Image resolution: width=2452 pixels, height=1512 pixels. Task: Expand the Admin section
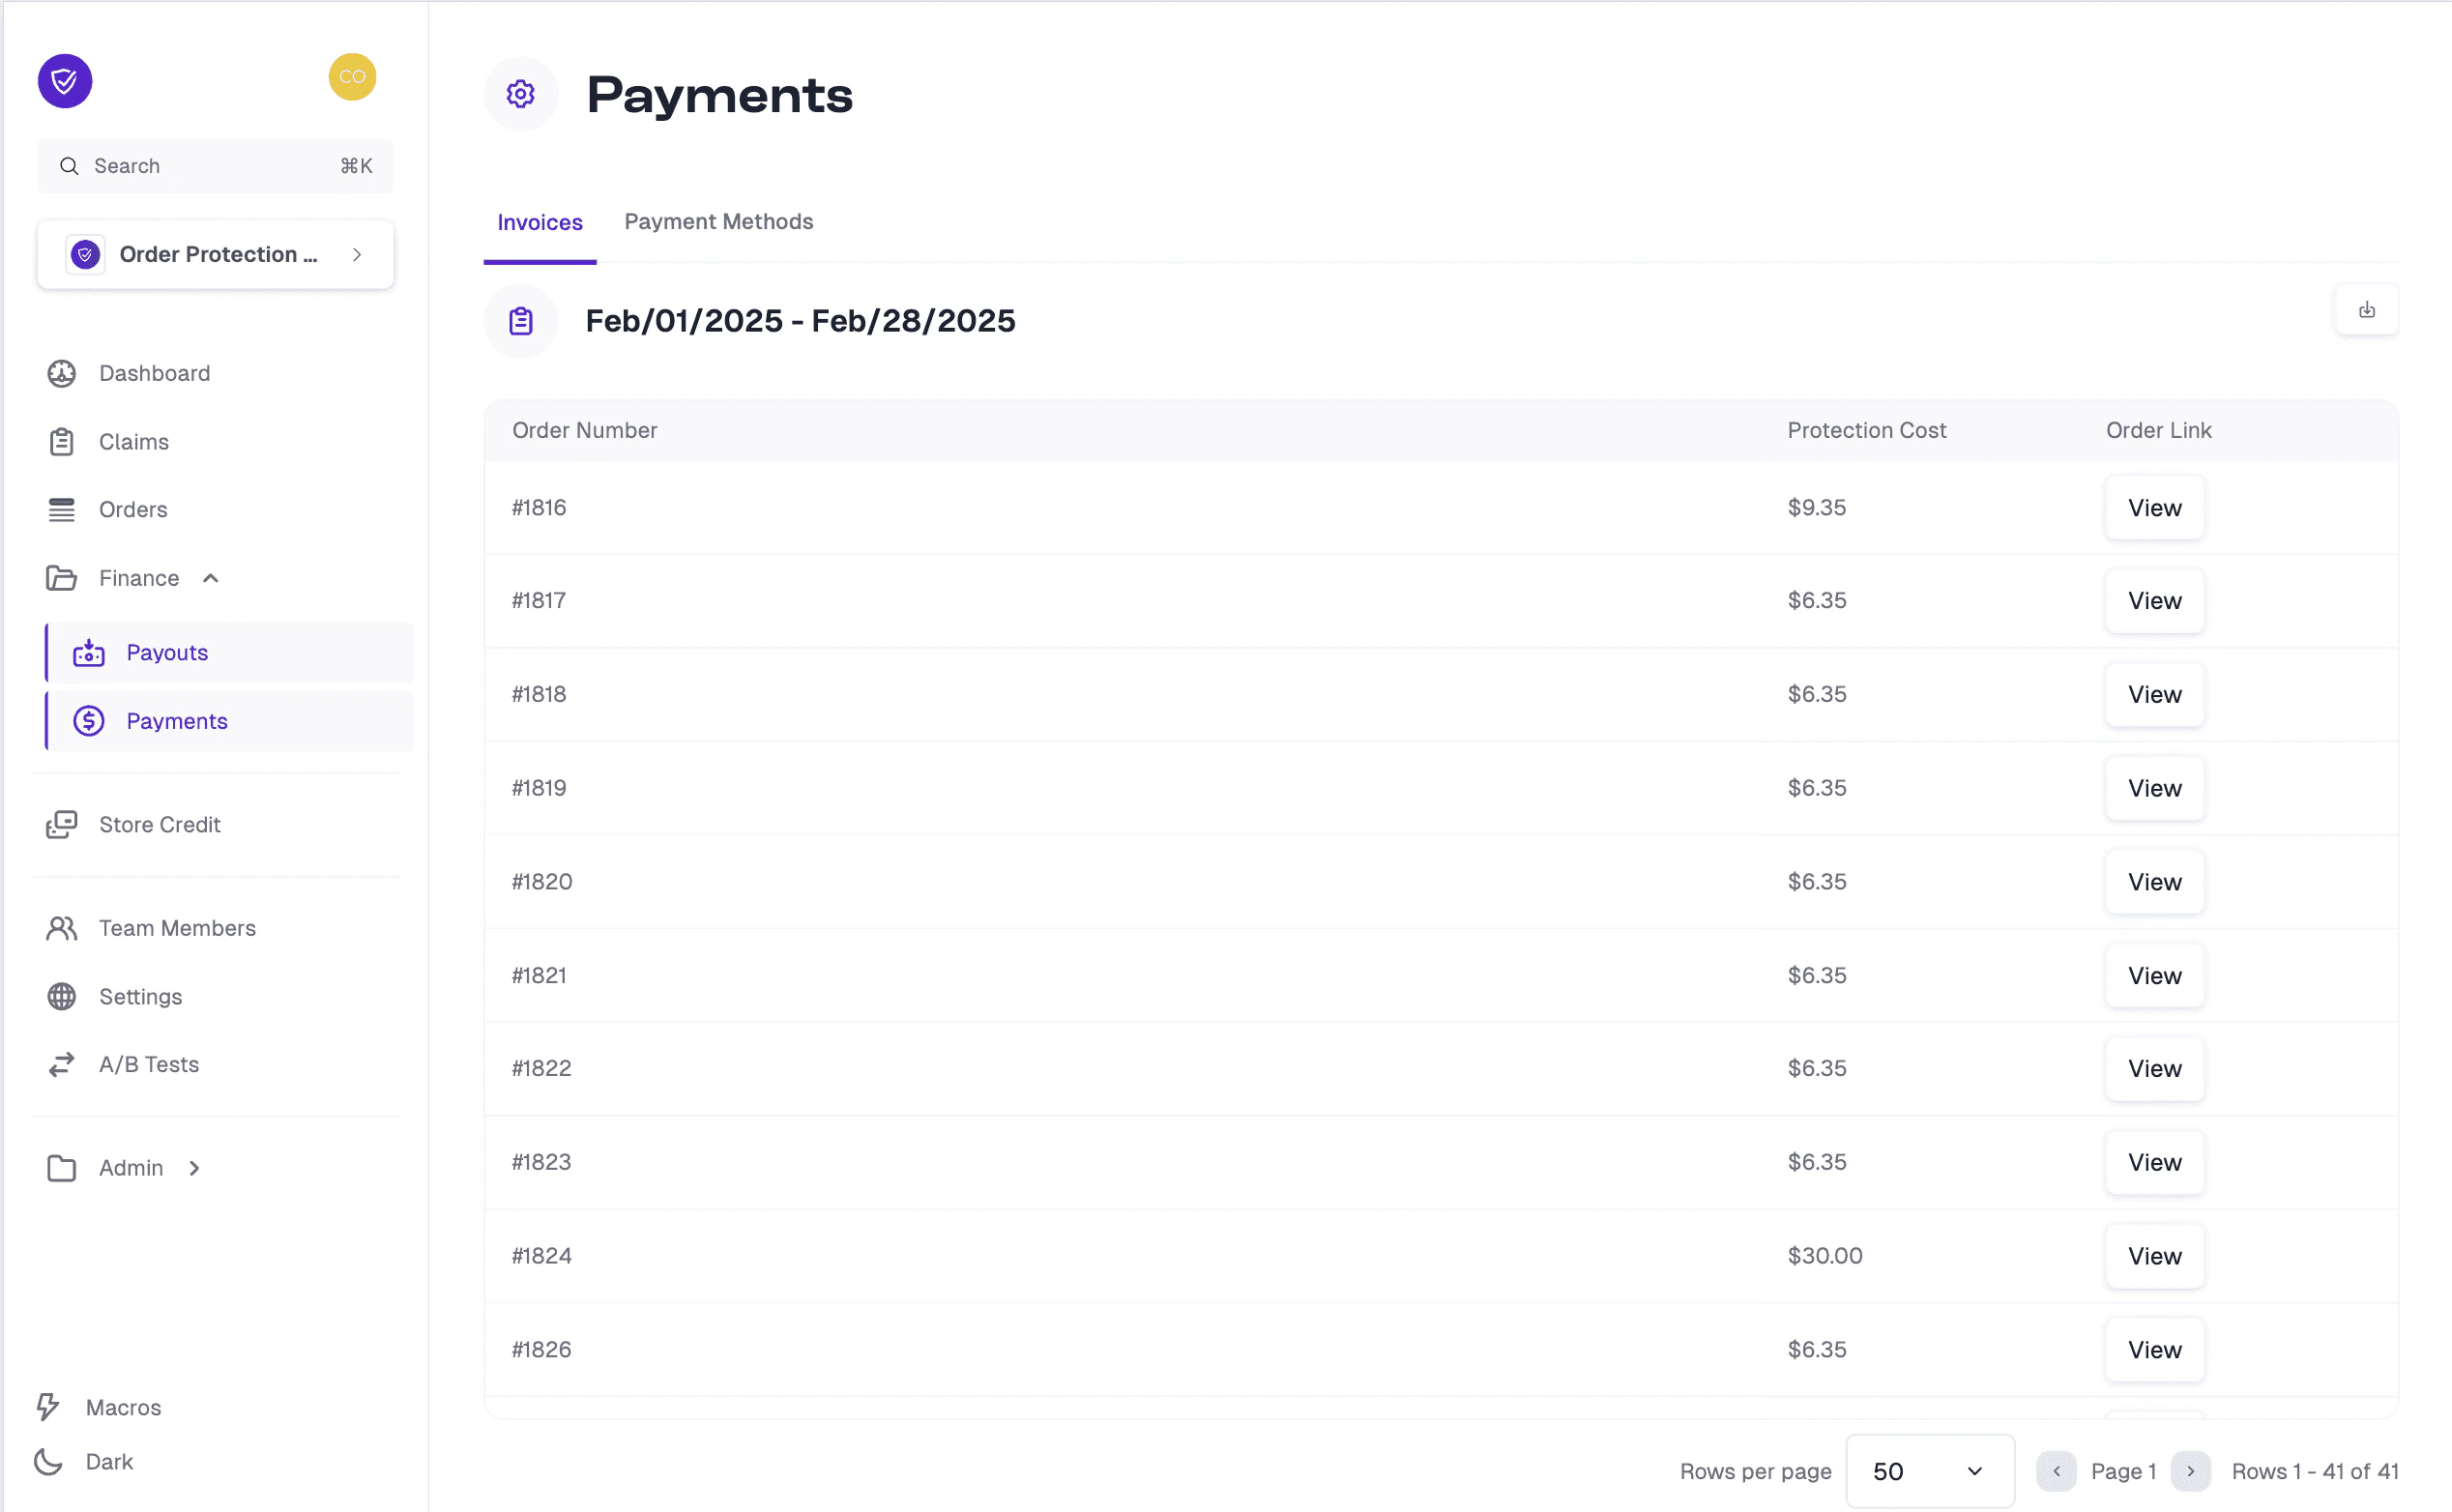click(193, 1167)
